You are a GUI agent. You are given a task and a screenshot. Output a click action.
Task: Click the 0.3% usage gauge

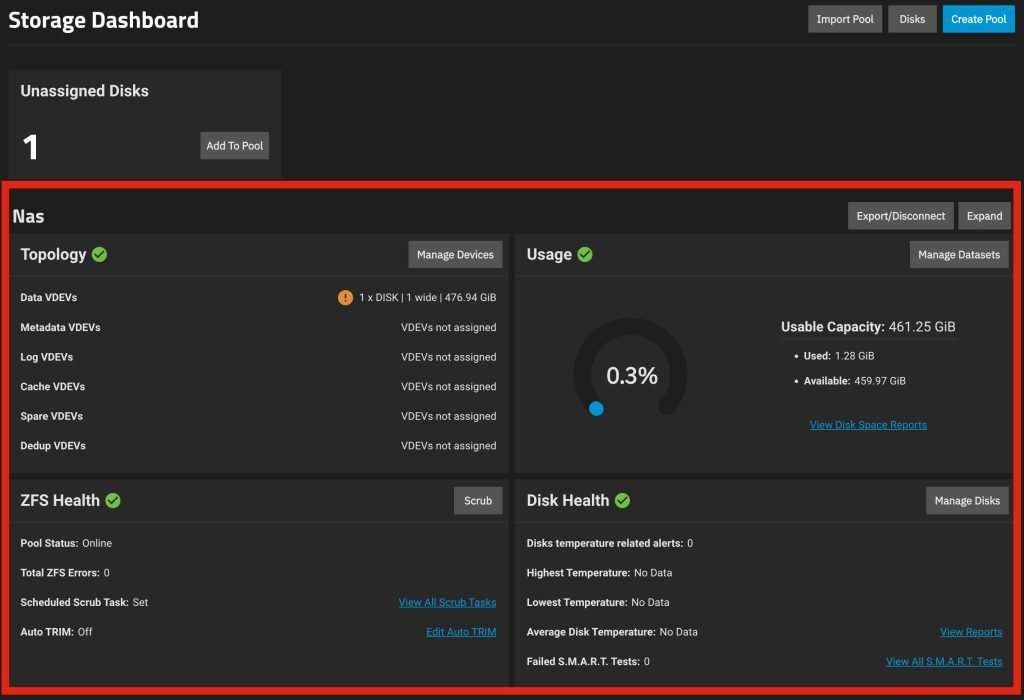coord(631,375)
